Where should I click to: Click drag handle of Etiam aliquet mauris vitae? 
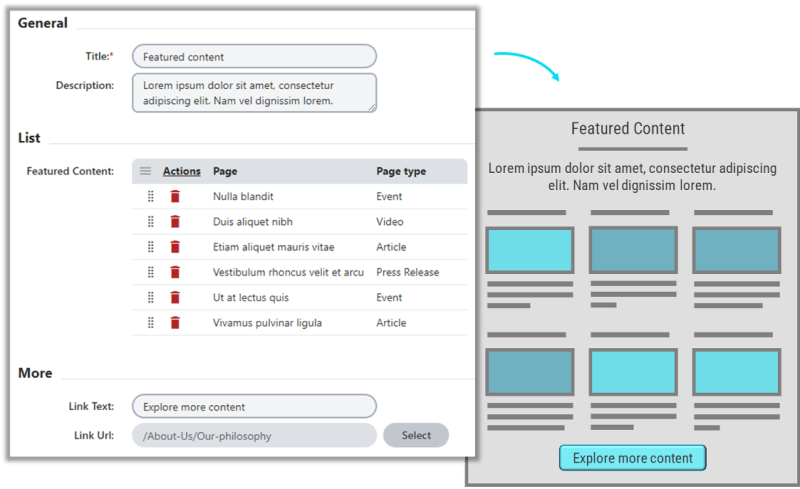pos(151,247)
